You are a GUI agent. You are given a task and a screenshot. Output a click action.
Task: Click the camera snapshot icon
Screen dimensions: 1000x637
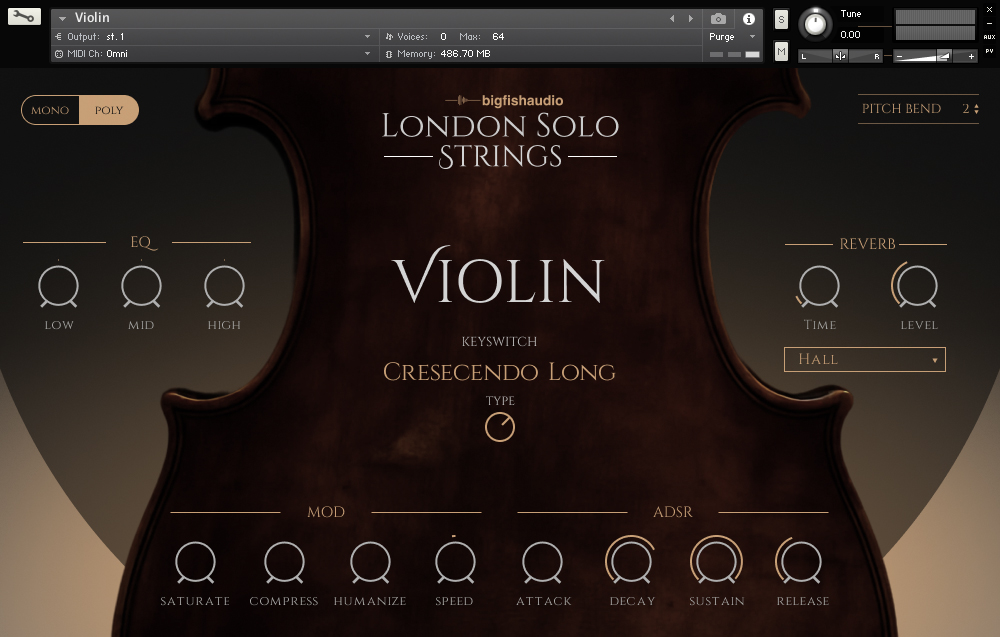click(718, 18)
